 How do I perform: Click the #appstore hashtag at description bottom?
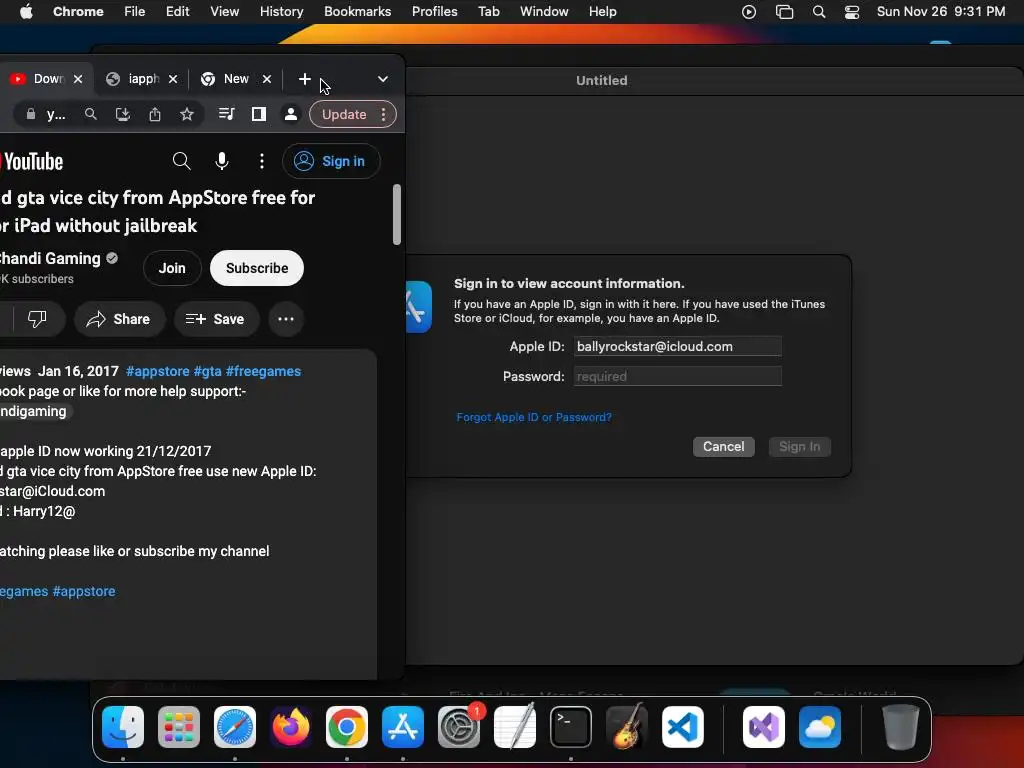coord(84,591)
